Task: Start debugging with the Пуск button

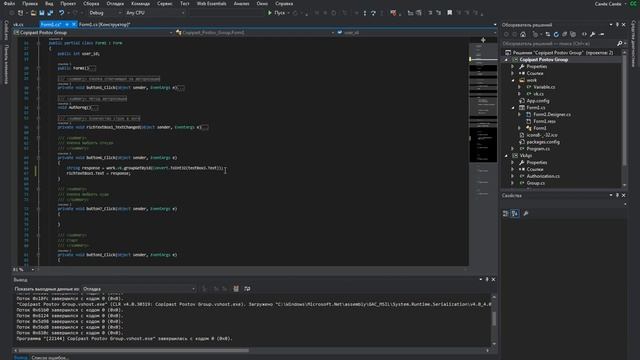Action: pos(277,13)
